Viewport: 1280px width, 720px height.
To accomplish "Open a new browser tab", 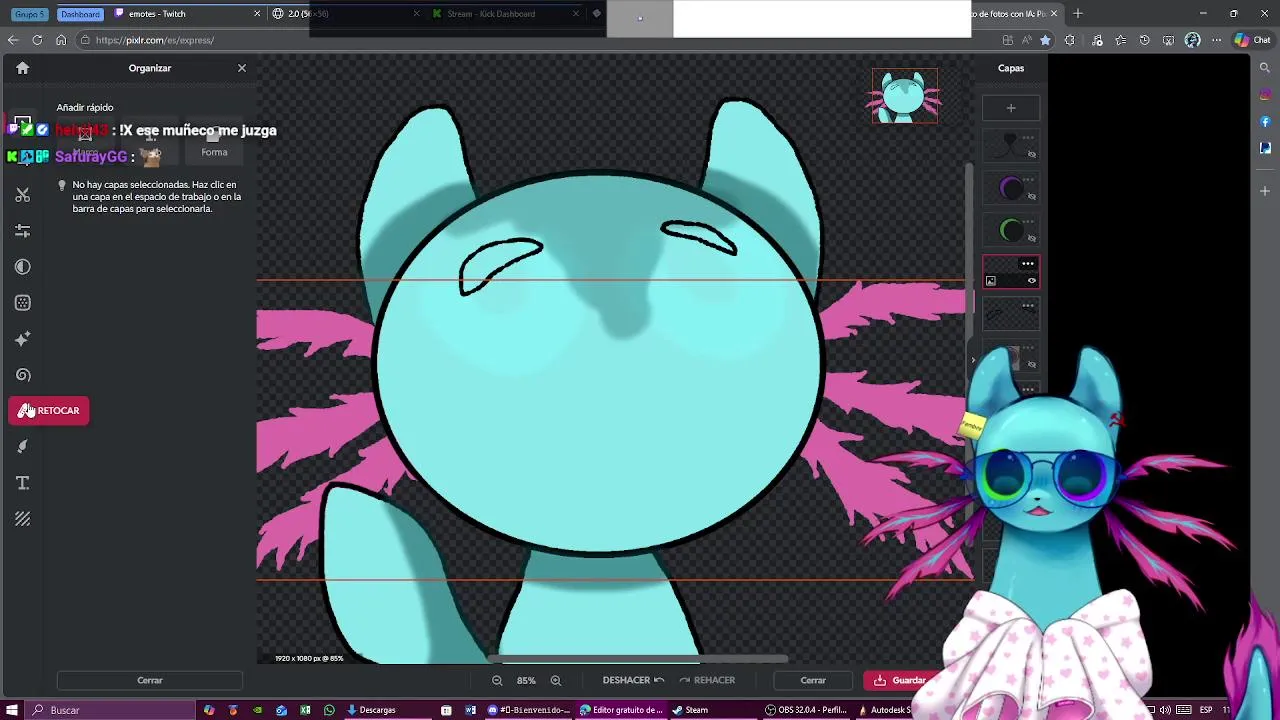I will (1077, 14).
